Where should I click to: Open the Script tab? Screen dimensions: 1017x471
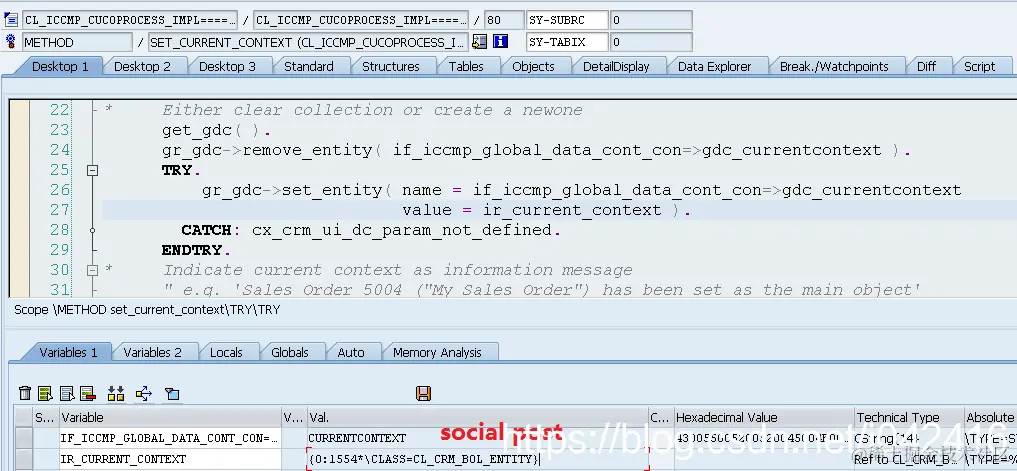point(979,66)
